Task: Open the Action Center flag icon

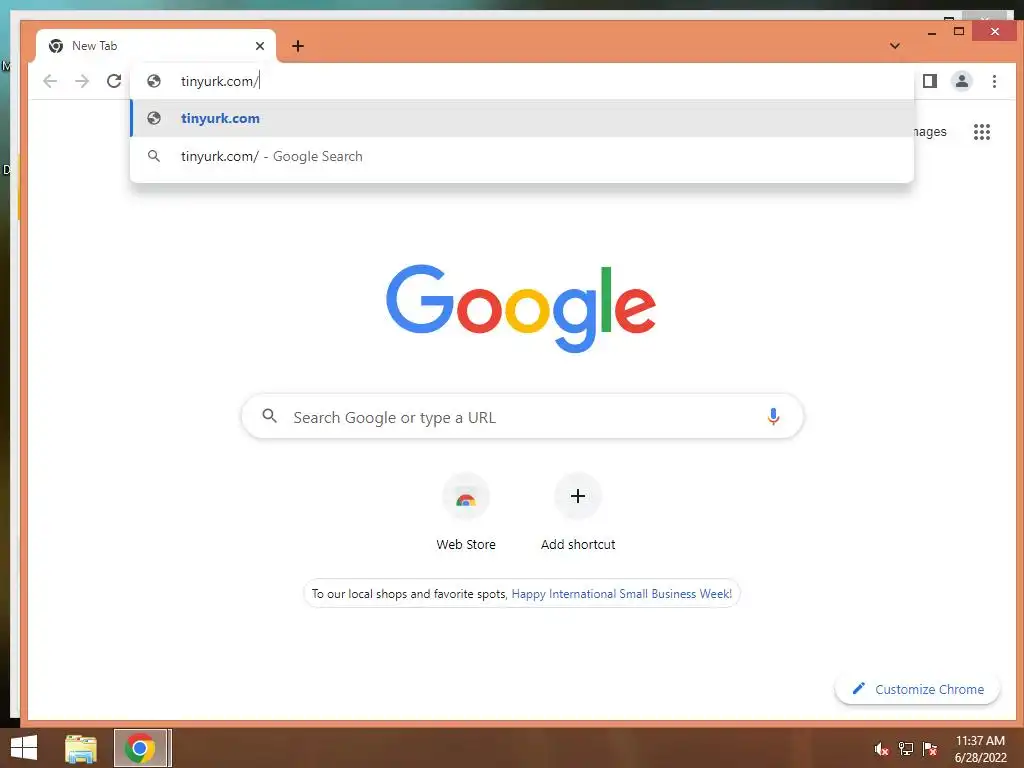Action: click(930, 748)
